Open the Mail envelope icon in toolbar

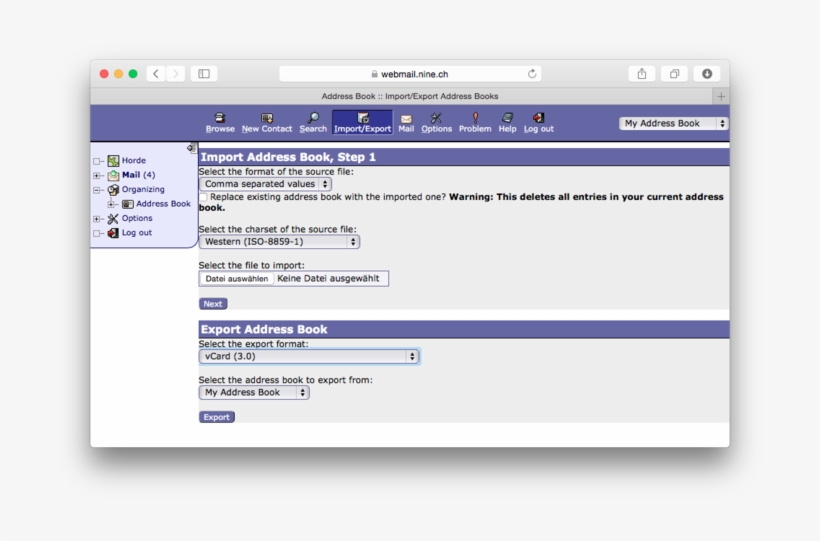coord(406,119)
